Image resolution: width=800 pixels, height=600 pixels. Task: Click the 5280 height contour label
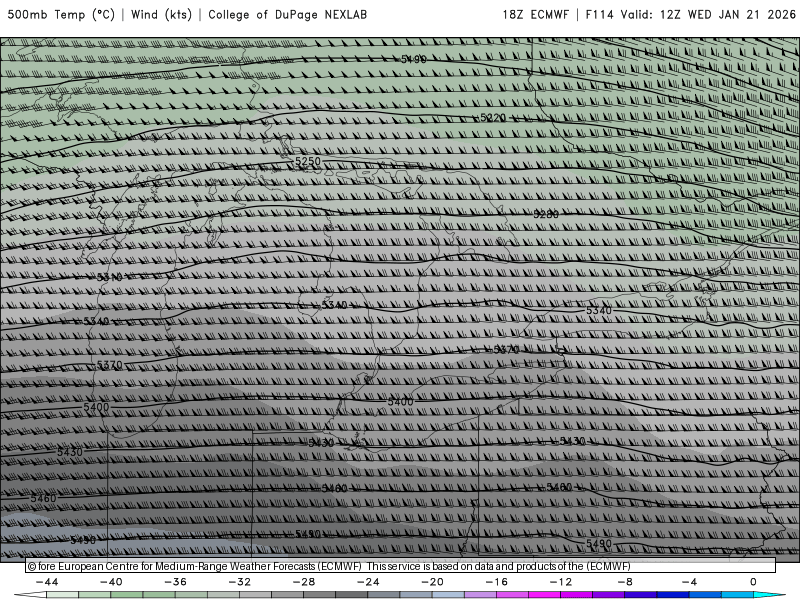tap(546, 214)
